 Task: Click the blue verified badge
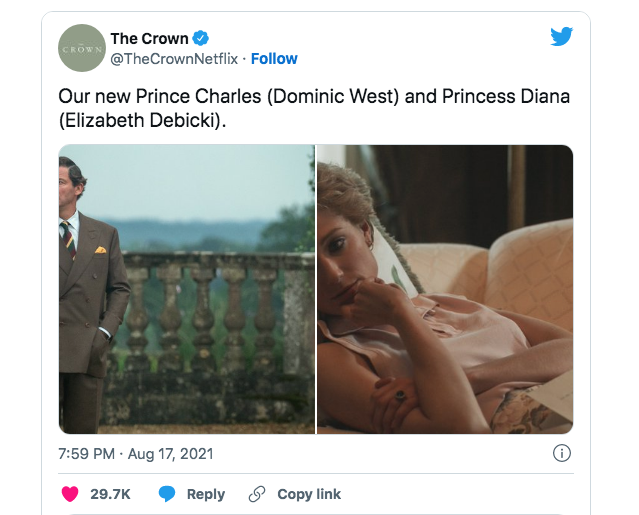click(201, 39)
